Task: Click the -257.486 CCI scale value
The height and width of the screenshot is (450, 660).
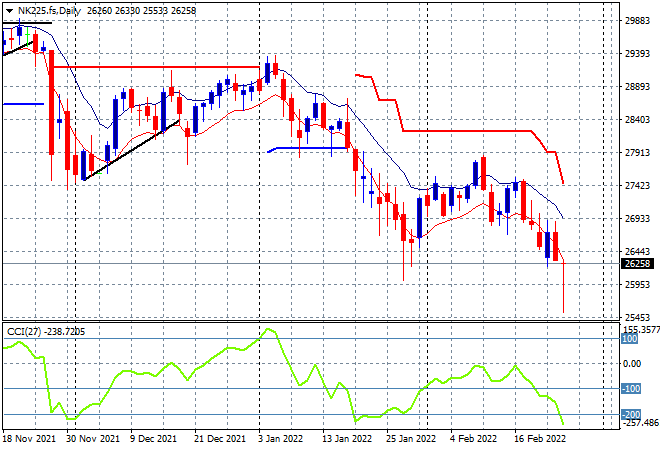Action: (x=641, y=423)
